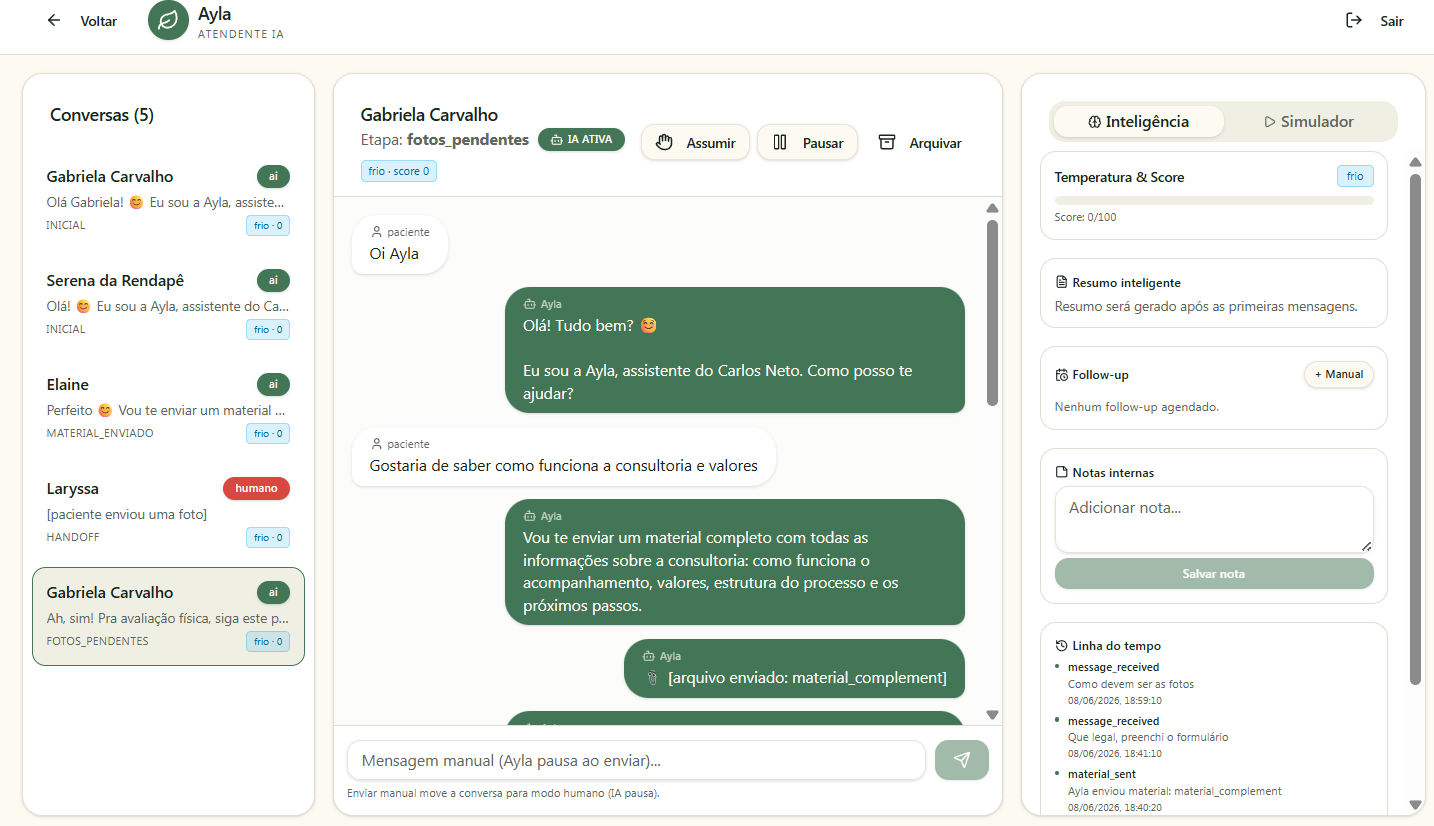
Task: Click the send paper-plane icon button
Action: (x=962, y=760)
